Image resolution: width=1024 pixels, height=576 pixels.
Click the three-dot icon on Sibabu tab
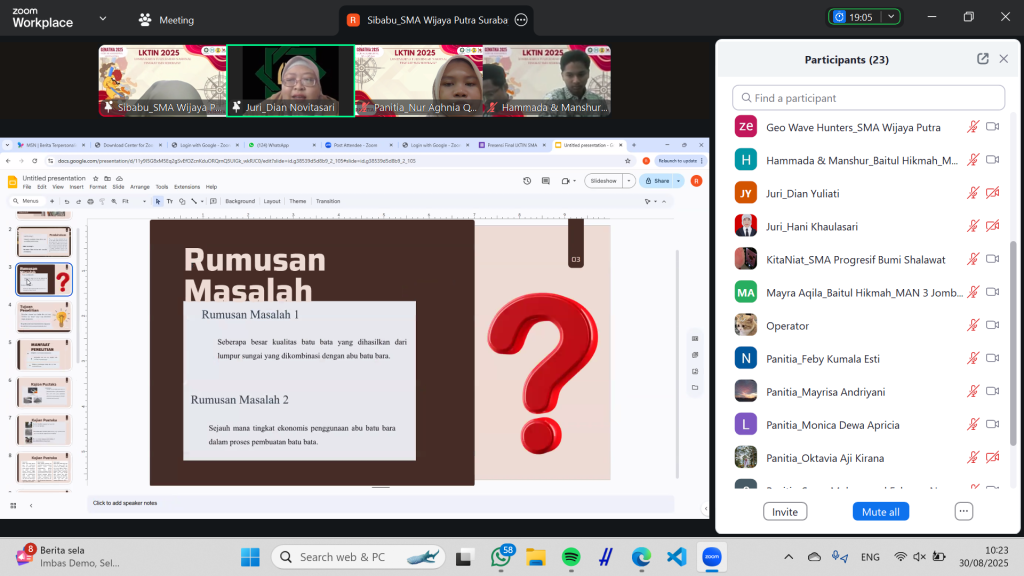tap(520, 20)
